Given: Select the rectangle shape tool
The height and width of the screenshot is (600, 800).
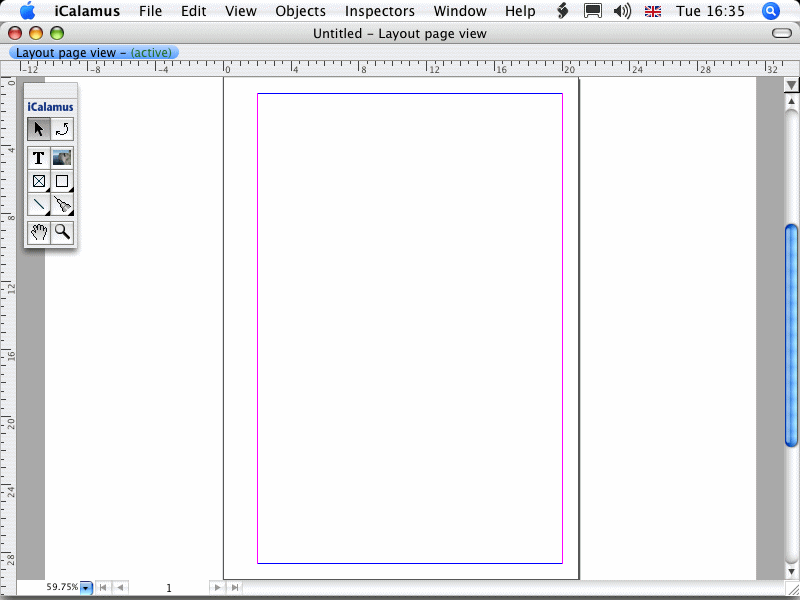Looking at the screenshot, I should coord(62,181).
